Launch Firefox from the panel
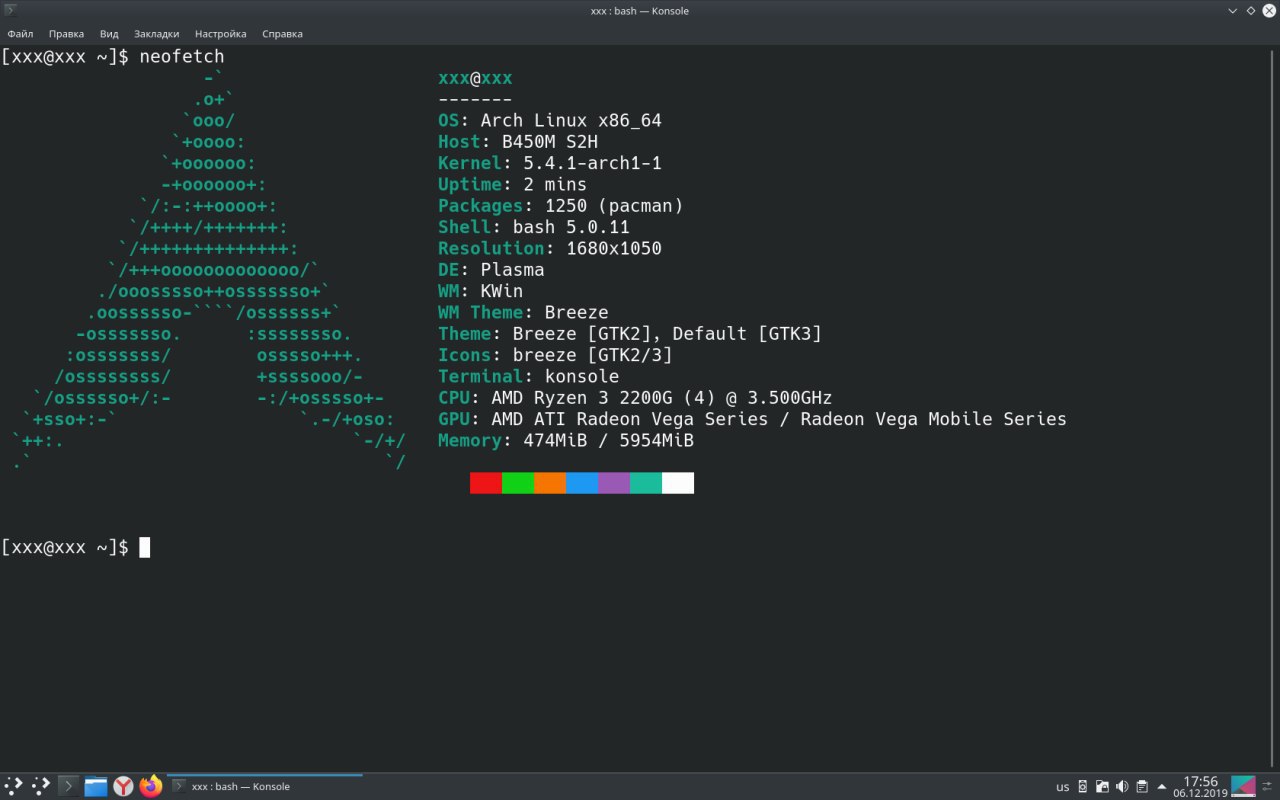The image size is (1280, 800). tap(151, 786)
